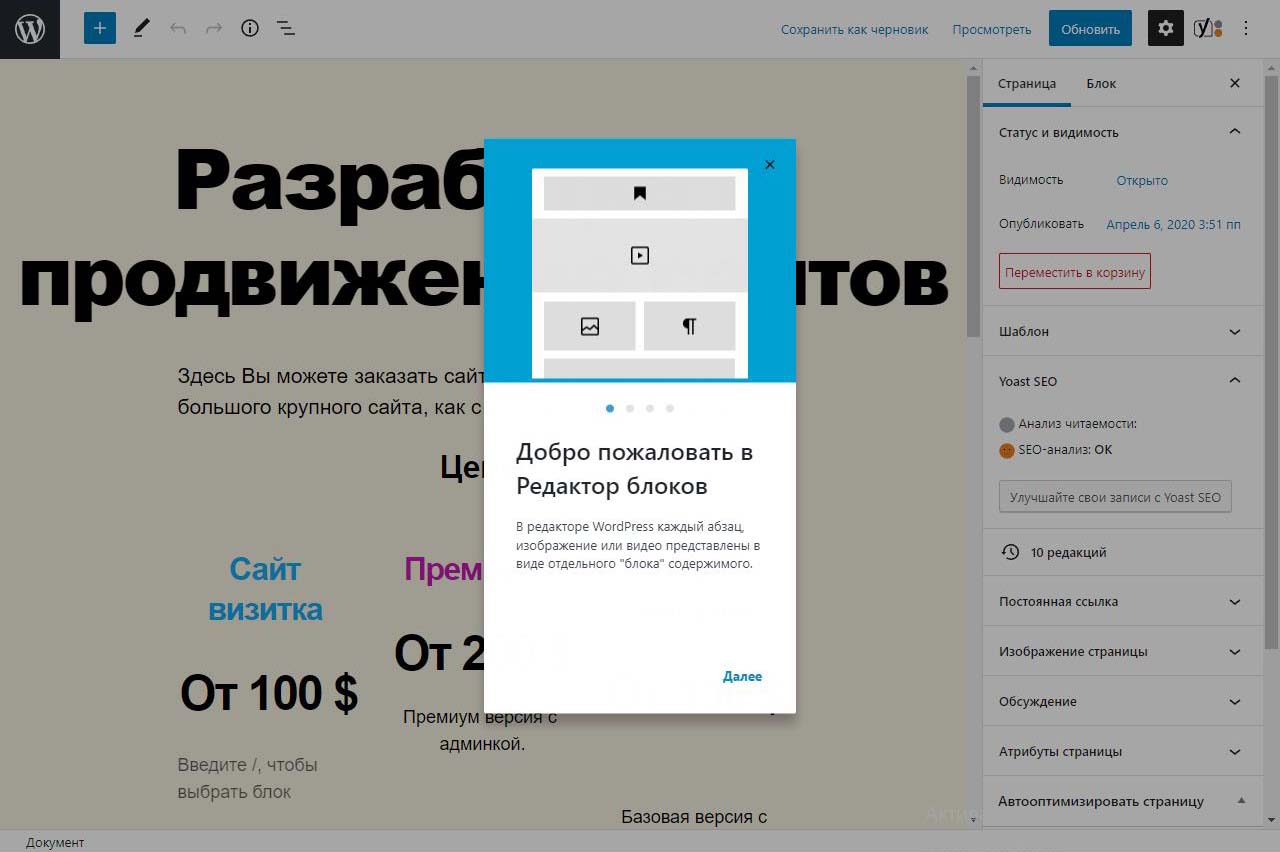Open the Yoast SEO toolbar icon
Viewport: 1280px width, 852px height.
[x=1207, y=28]
